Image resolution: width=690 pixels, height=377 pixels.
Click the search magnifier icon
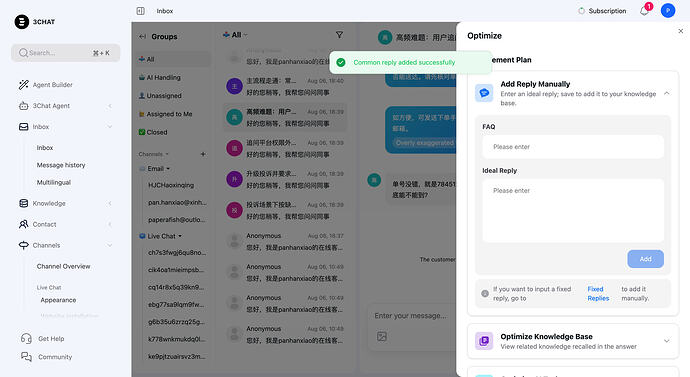coord(23,53)
